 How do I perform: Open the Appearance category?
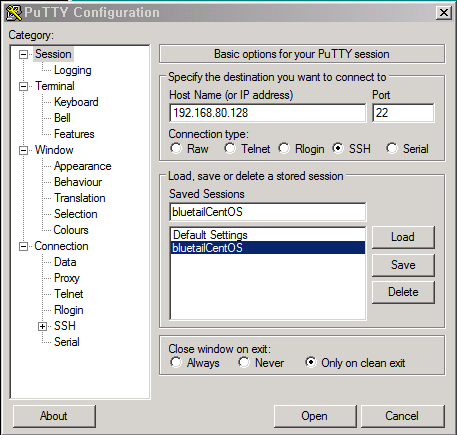coord(83,166)
